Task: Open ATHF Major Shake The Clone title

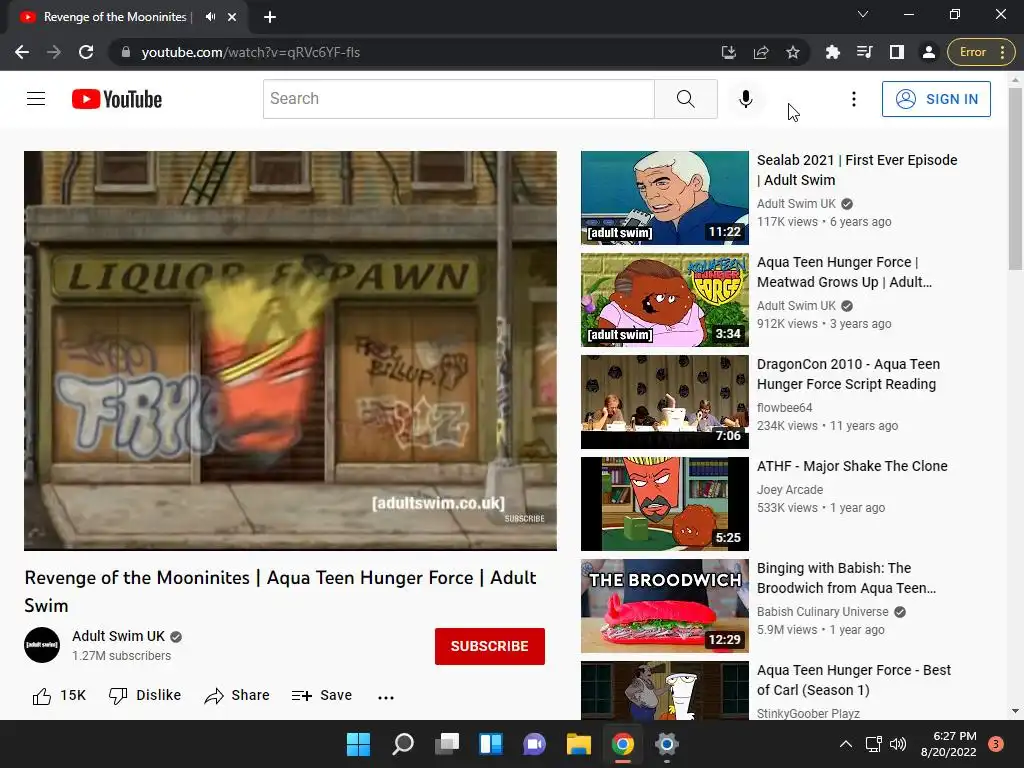Action: (852, 466)
